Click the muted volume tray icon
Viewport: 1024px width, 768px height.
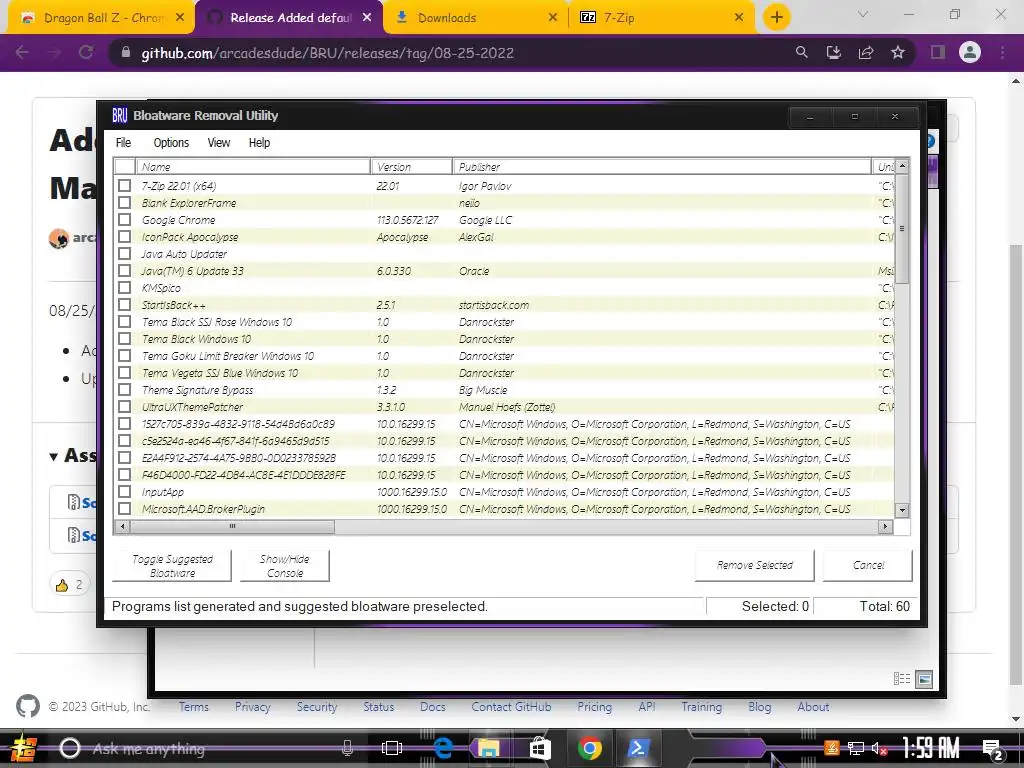pos(878,749)
